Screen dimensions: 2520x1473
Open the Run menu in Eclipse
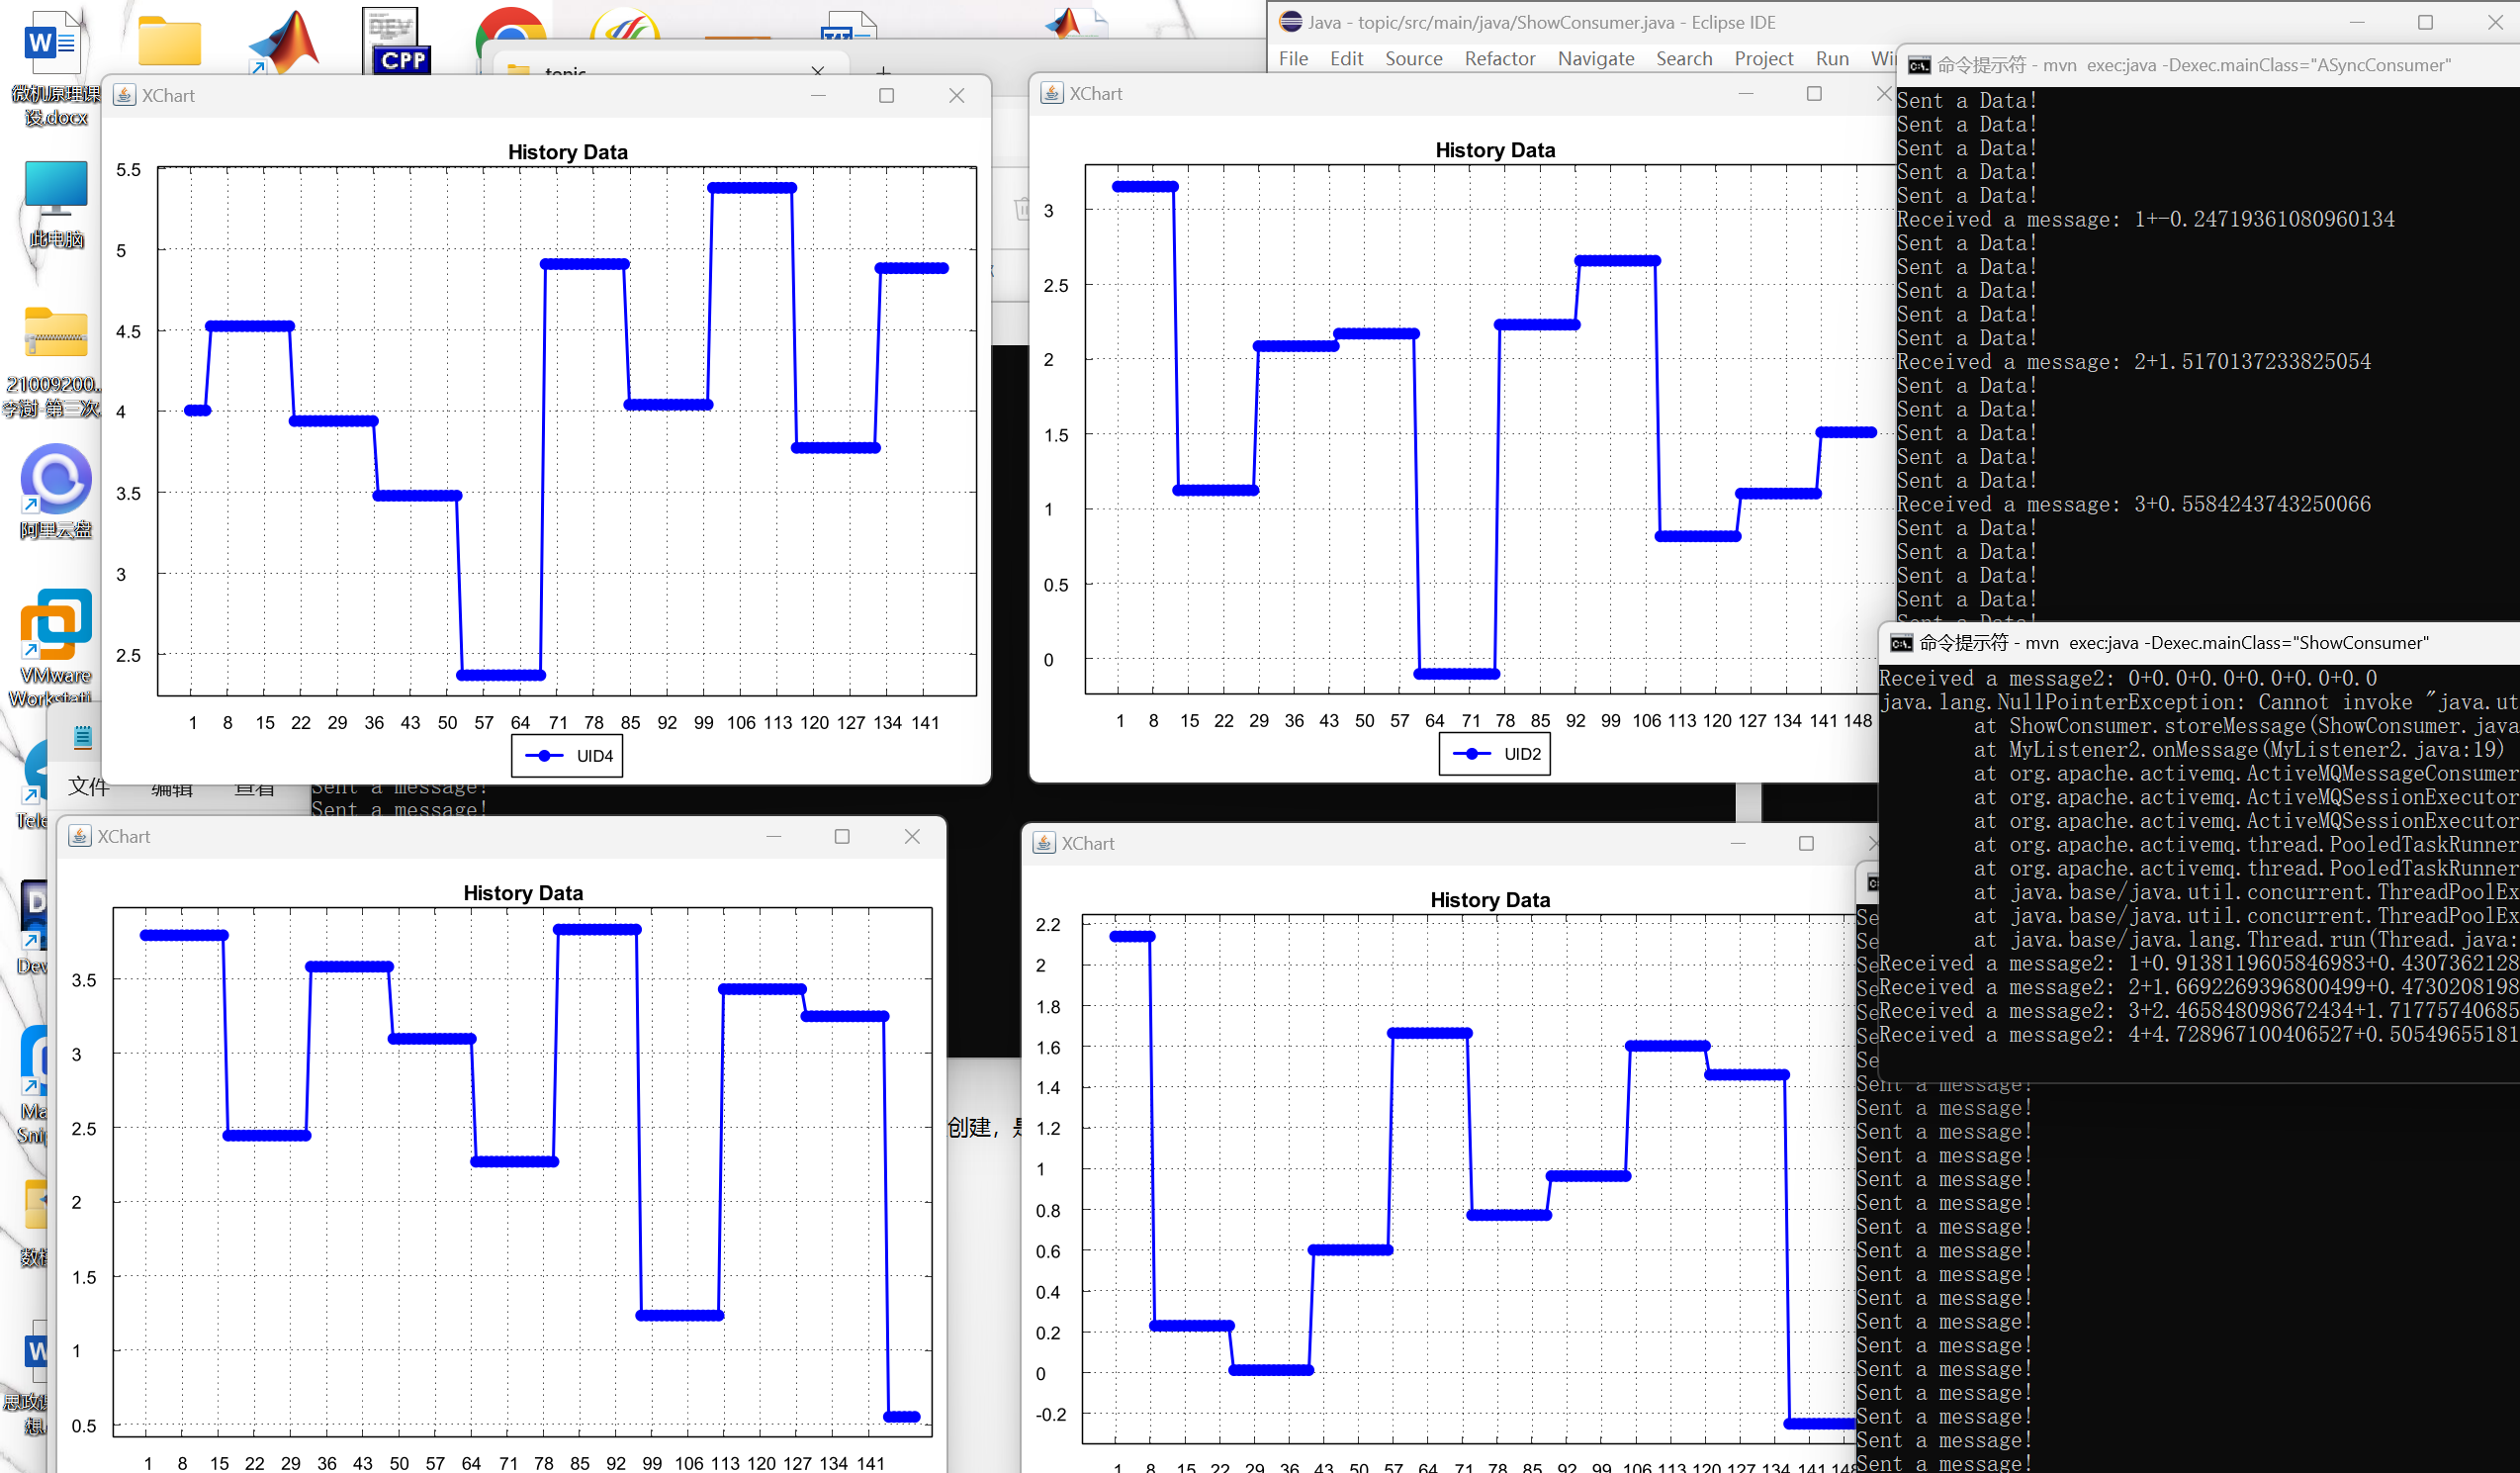tap(1832, 59)
